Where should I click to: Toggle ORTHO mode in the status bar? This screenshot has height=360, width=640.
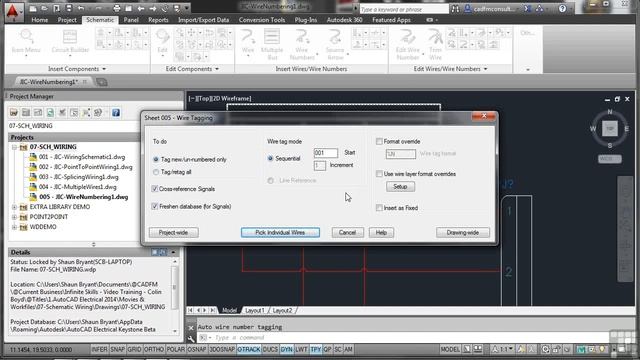point(153,349)
